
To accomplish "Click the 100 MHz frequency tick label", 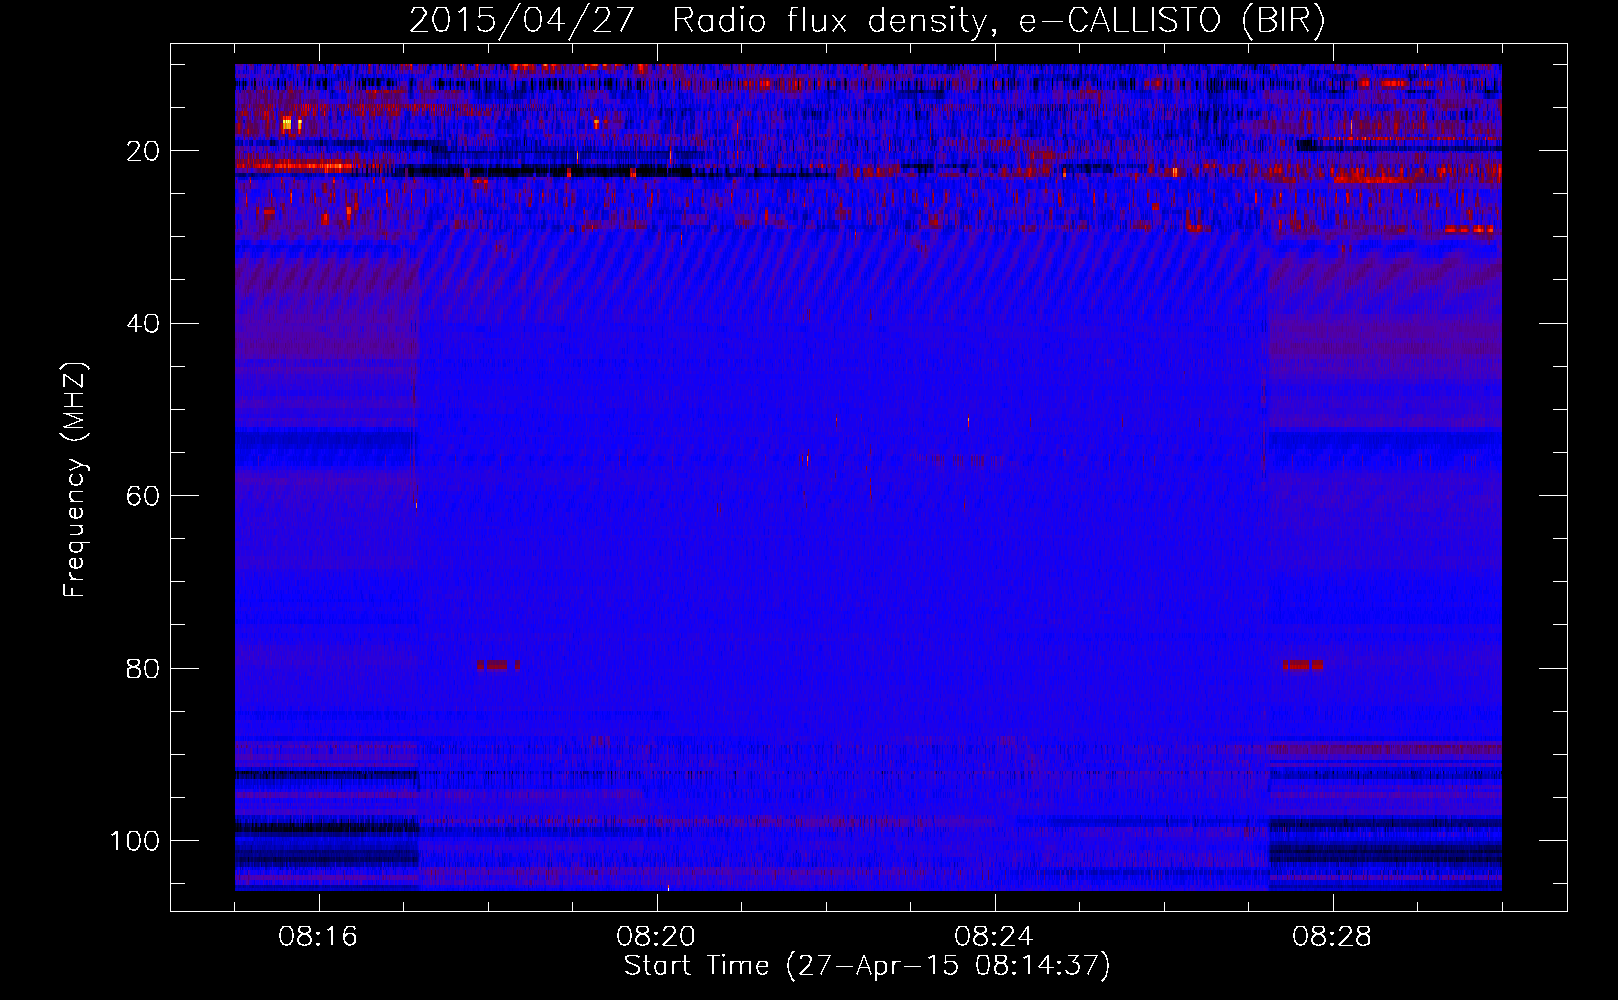I will click(134, 841).
